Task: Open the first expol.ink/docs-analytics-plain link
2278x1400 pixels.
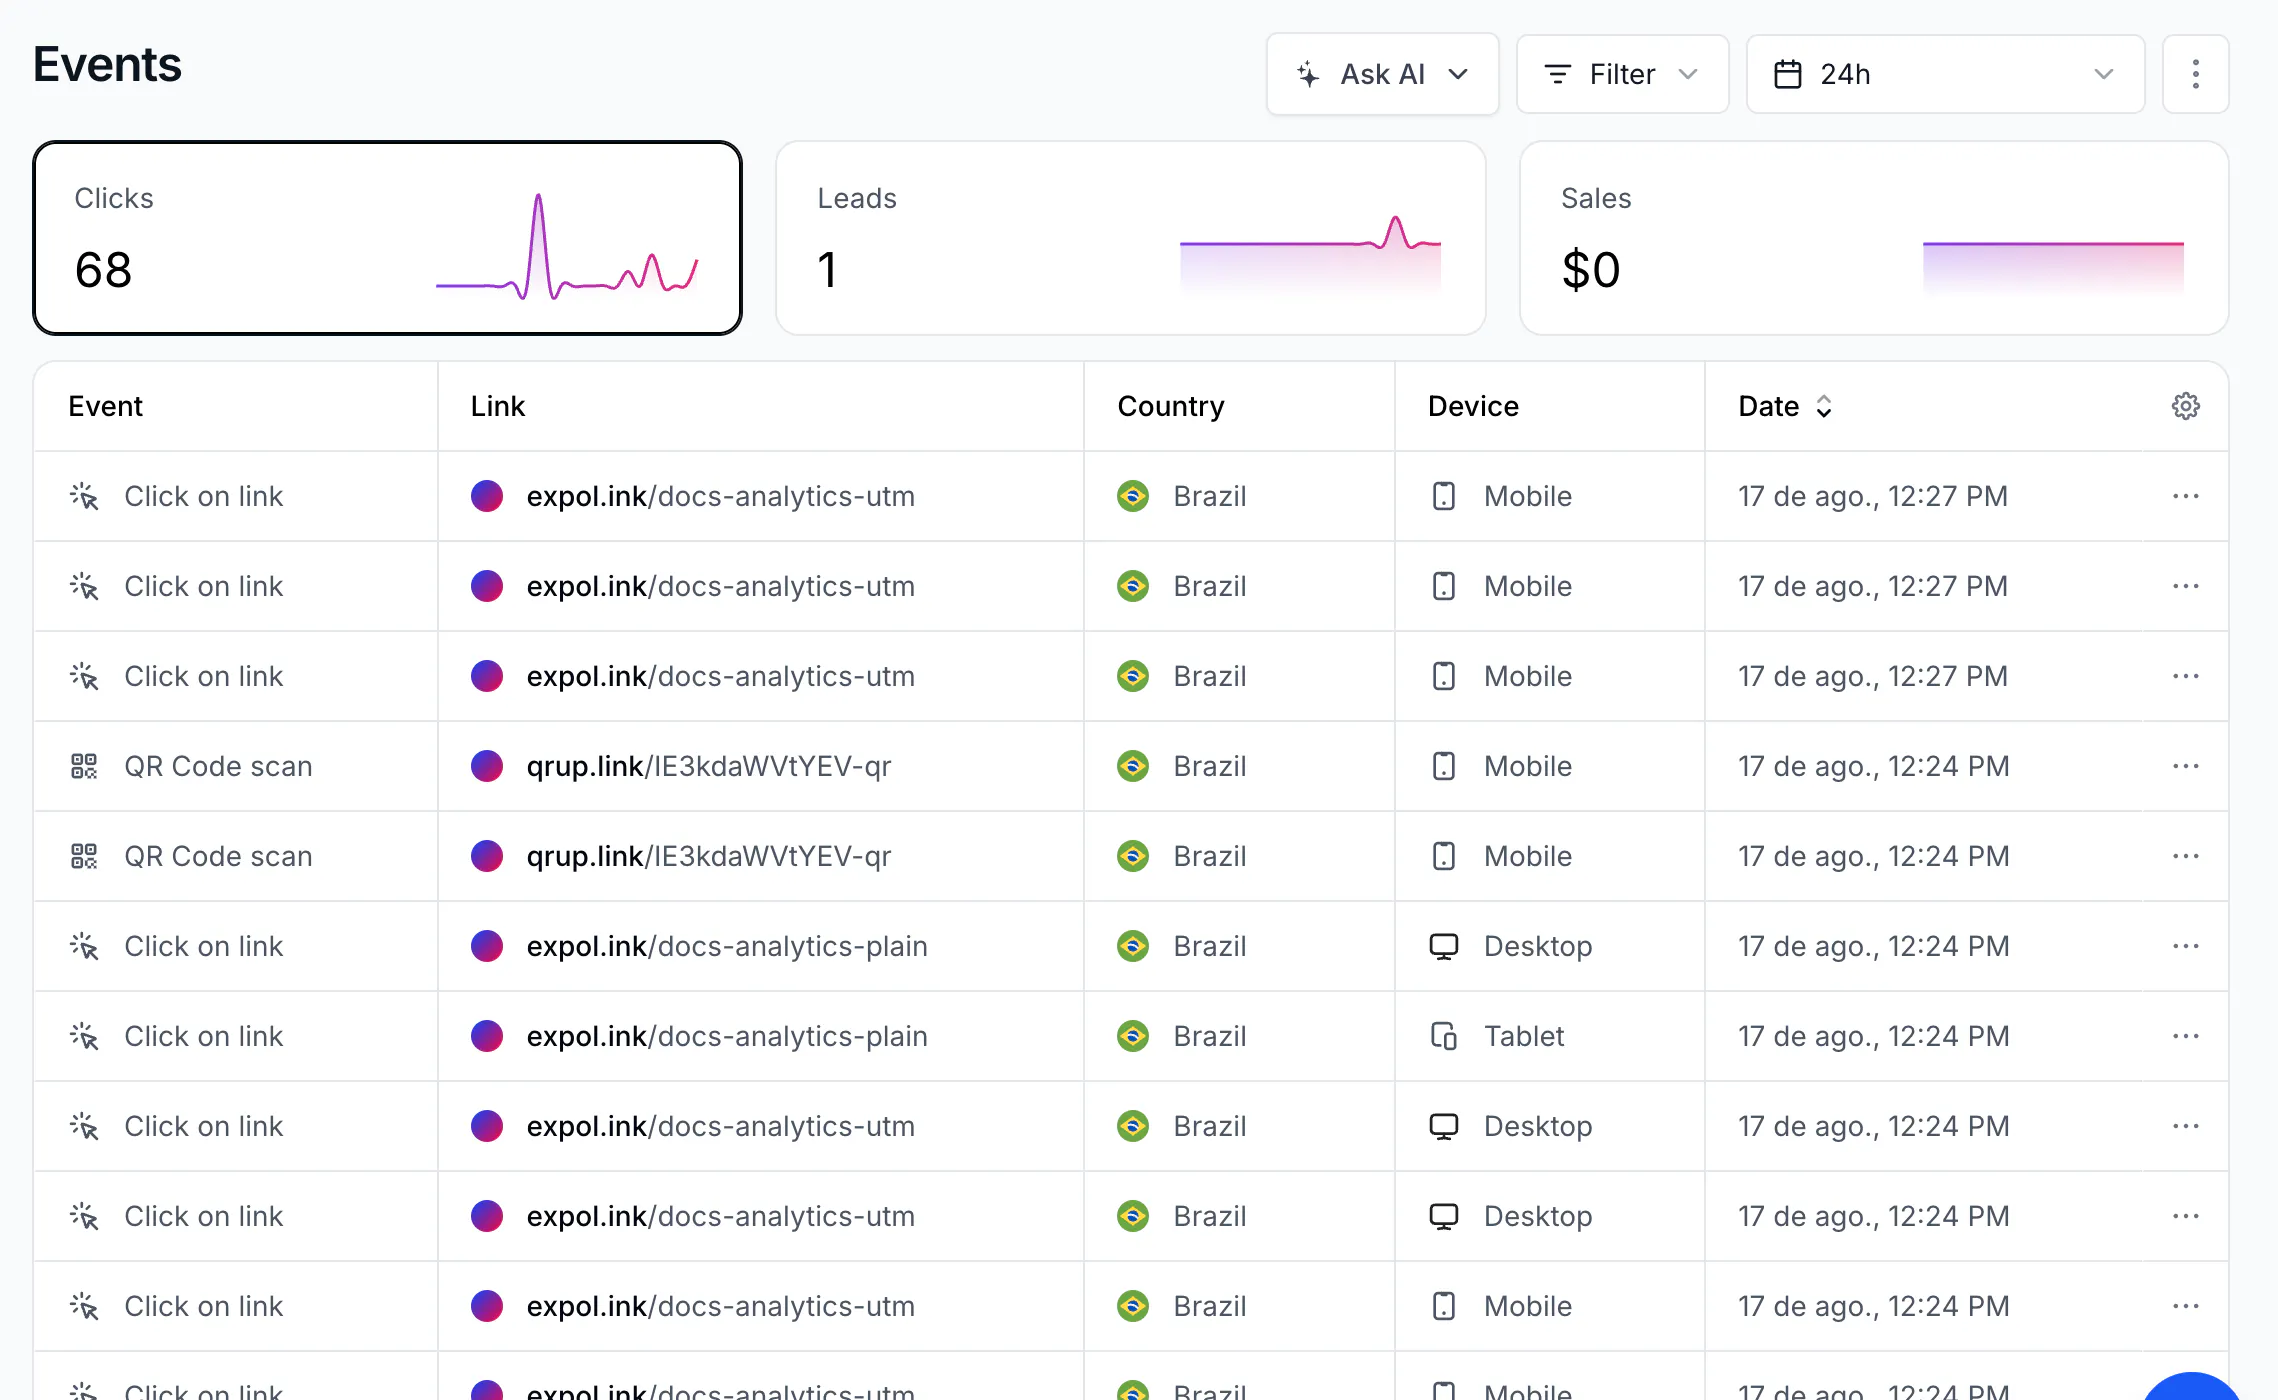Action: (x=727, y=946)
